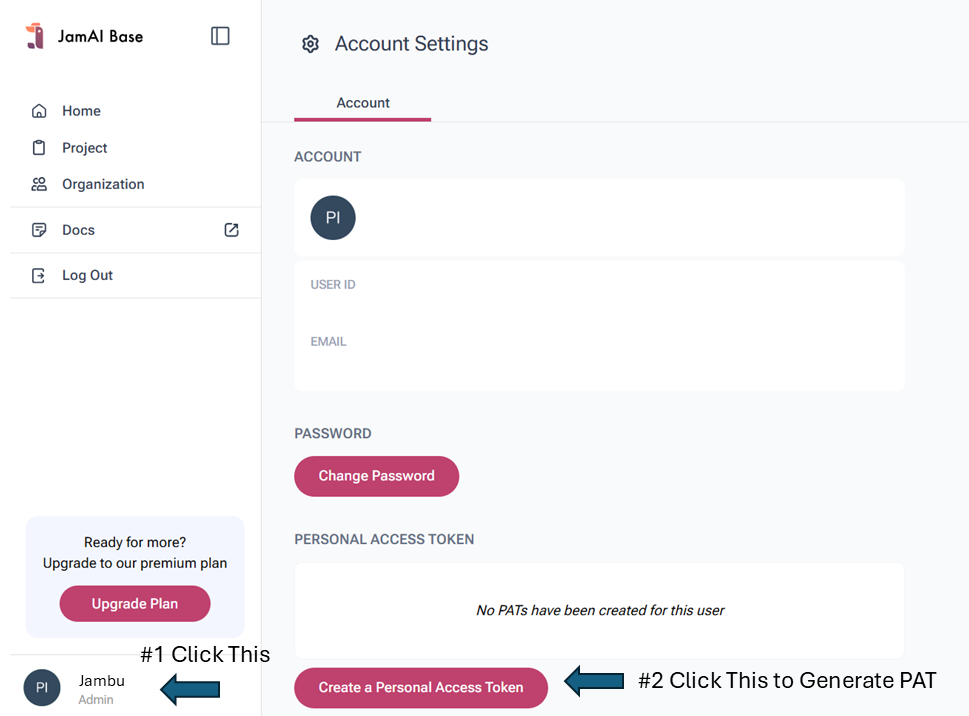Click the PI avatar in the account card

coord(333,217)
